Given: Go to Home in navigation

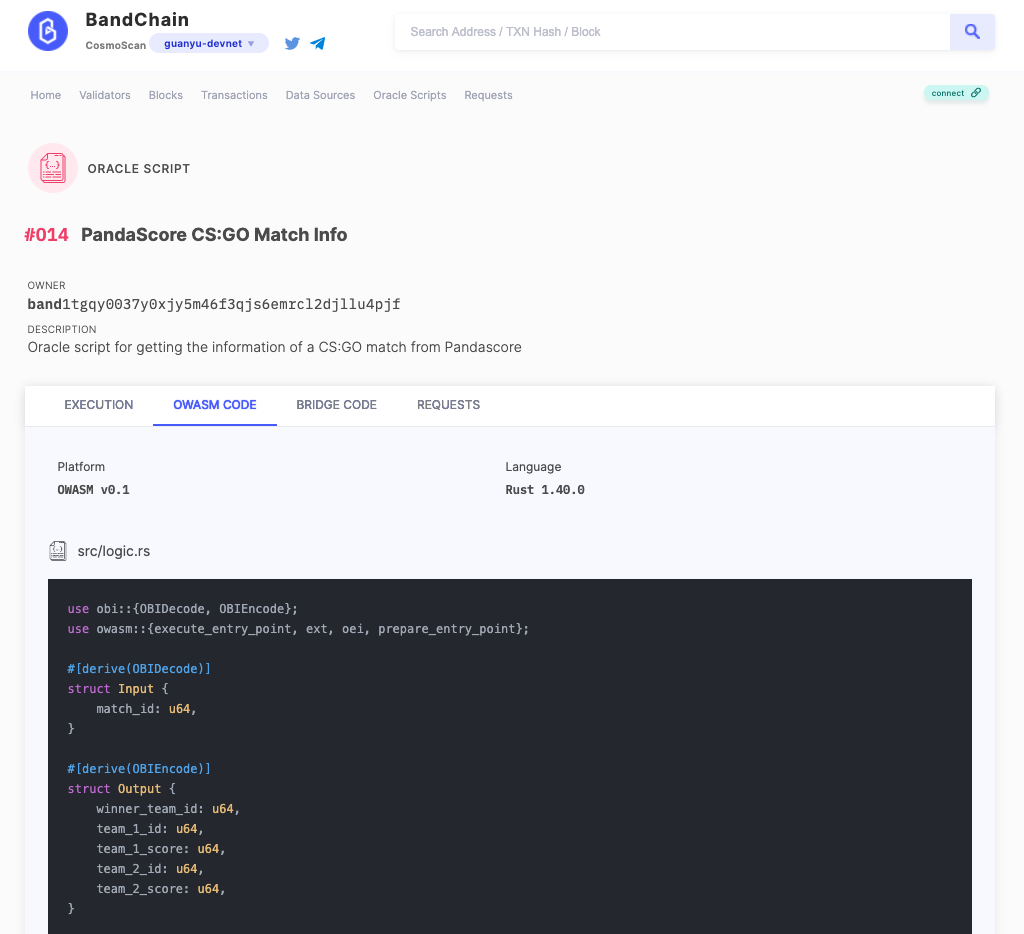Looking at the screenshot, I should click(46, 95).
